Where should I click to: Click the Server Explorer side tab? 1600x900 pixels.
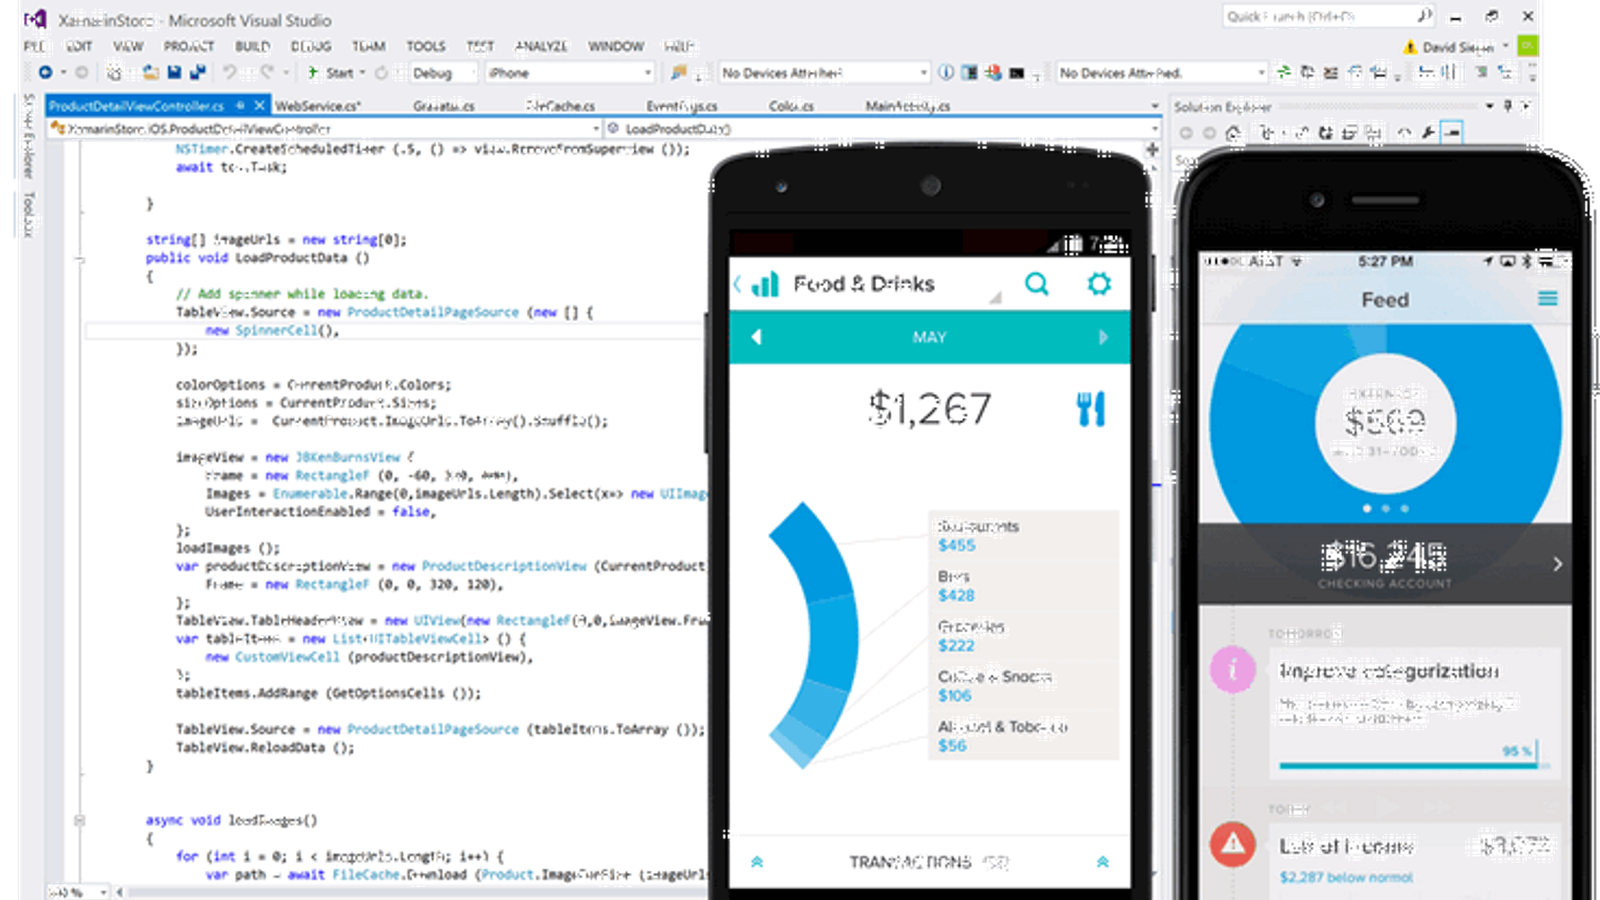coord(29,136)
